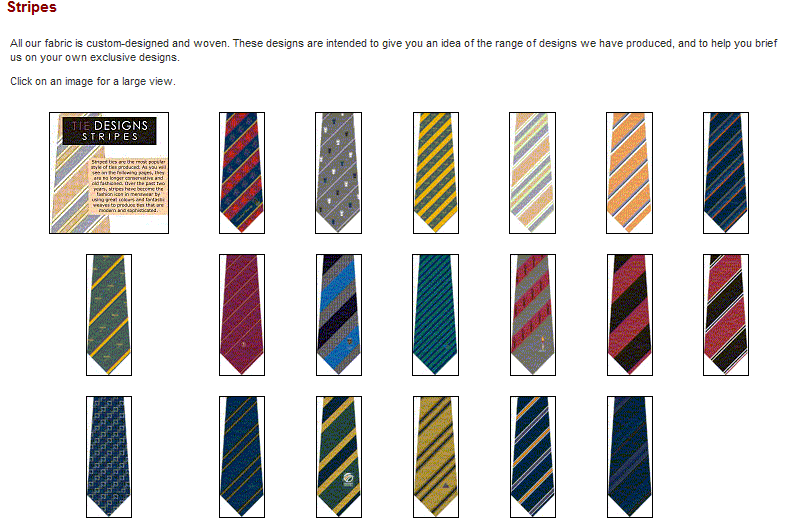View the orange tie with blue stripes
Image resolution: width=792 pixels, height=530 pixels.
pos(629,173)
